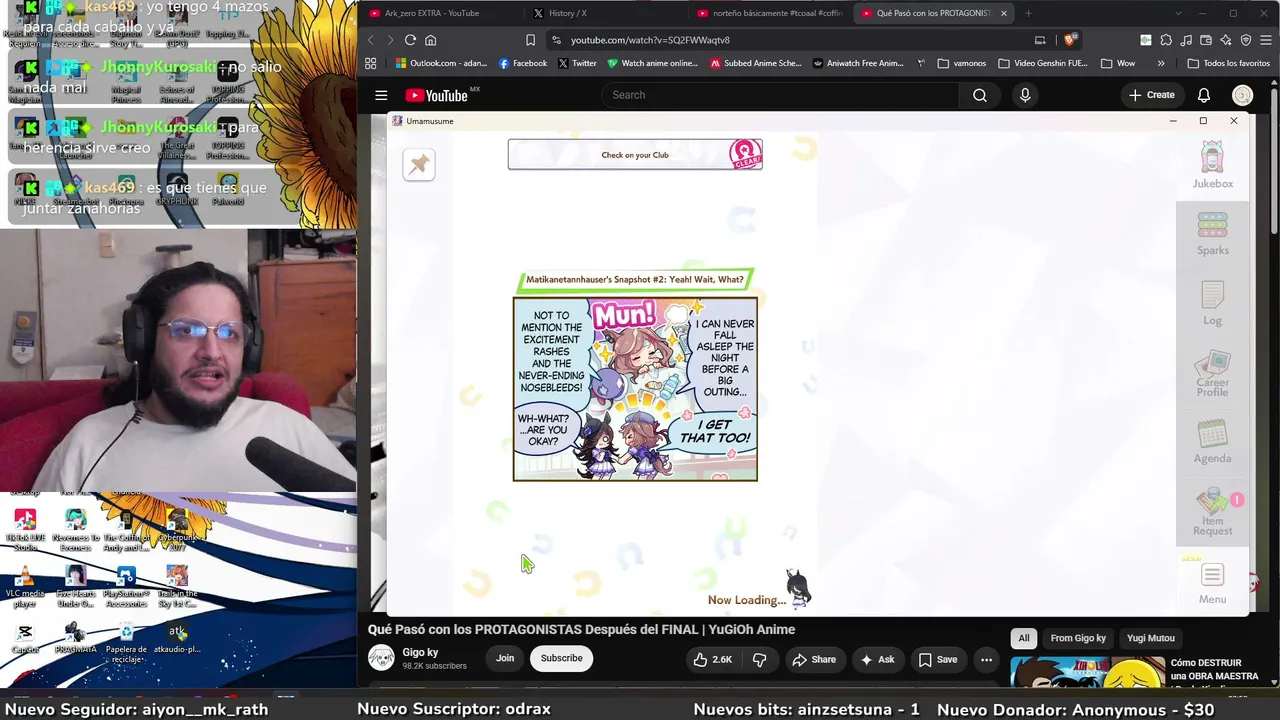Screen dimensions: 1280x720
Task: Open the Wow bookmarks folder
Action: pyautogui.click(x=1117, y=63)
